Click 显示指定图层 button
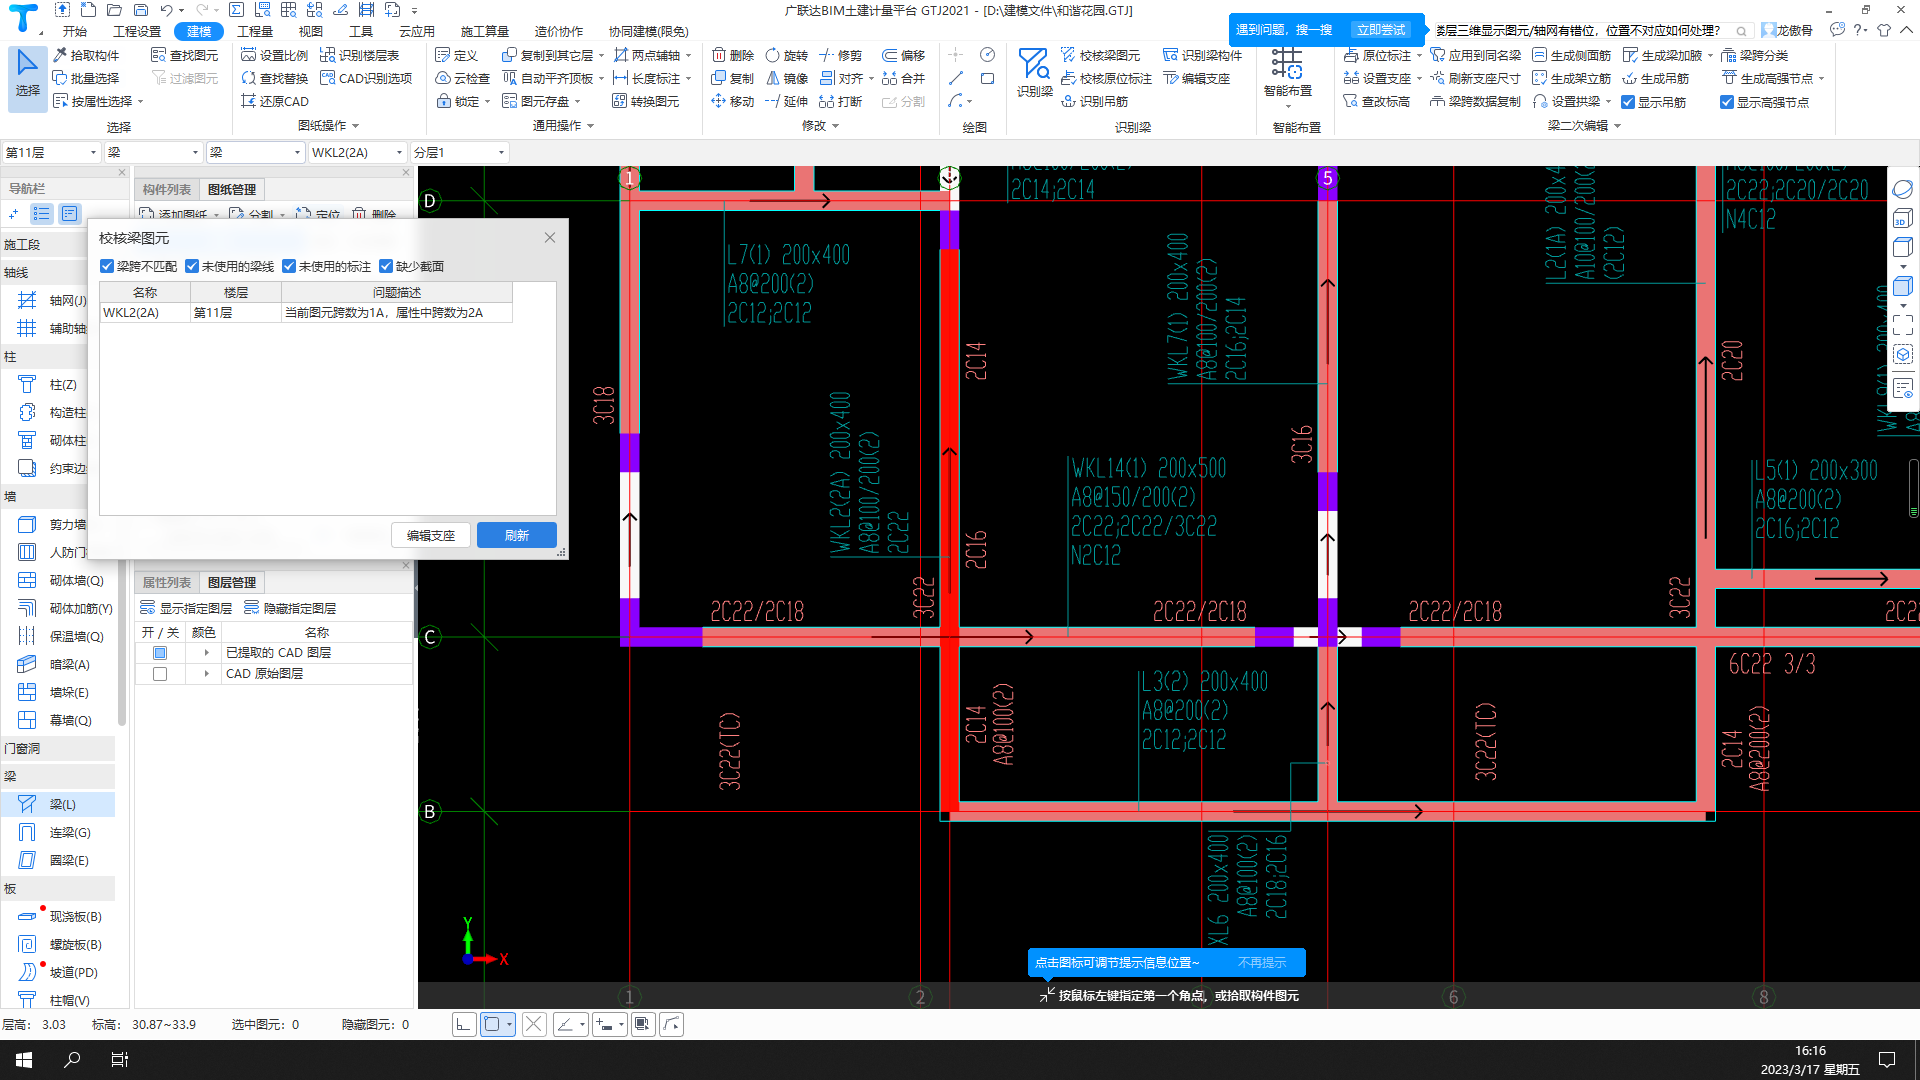The image size is (1920, 1080). [x=186, y=608]
